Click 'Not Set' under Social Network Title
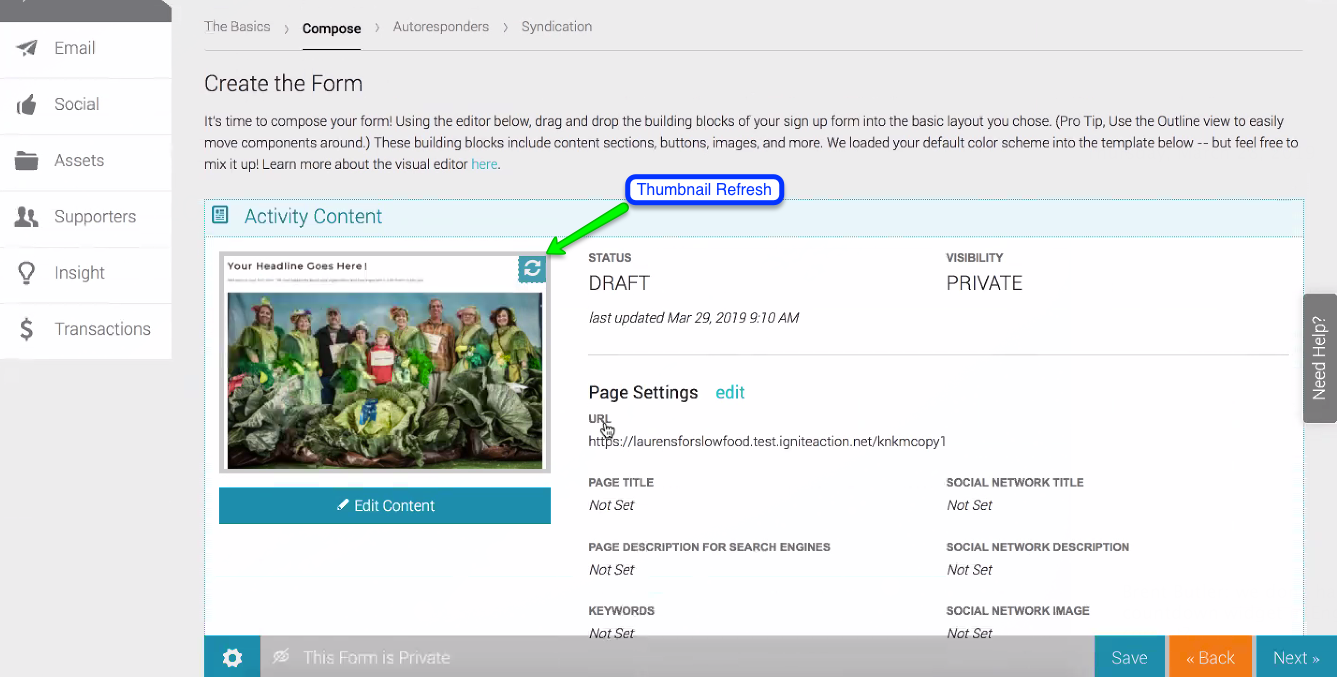Screen dimensions: 1337x677 click(970, 505)
